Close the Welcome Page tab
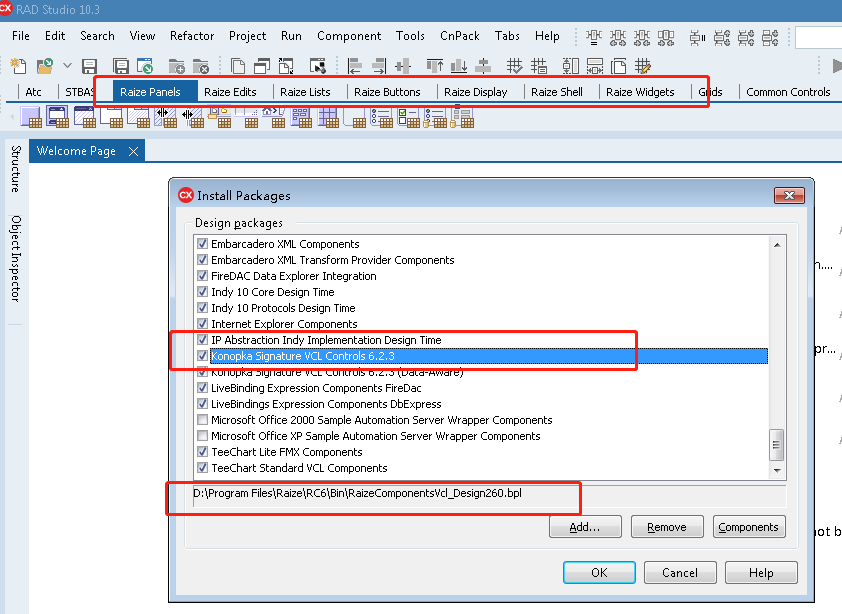 click(133, 151)
